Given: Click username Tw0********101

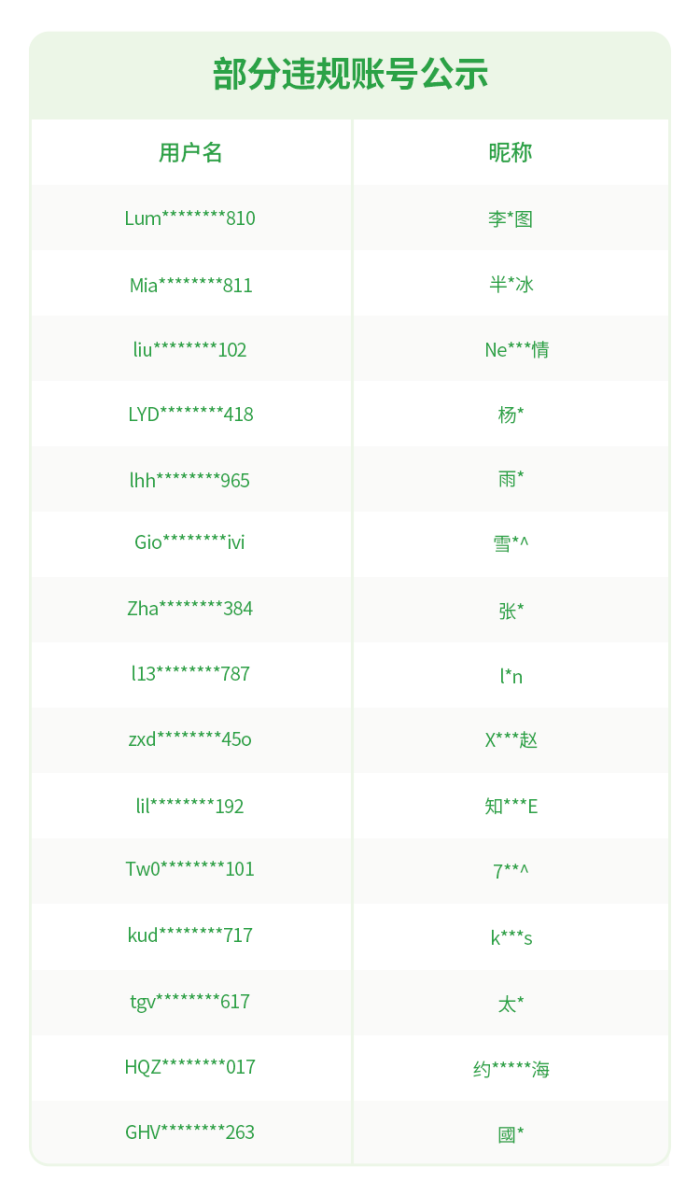Looking at the screenshot, I should click(190, 869).
